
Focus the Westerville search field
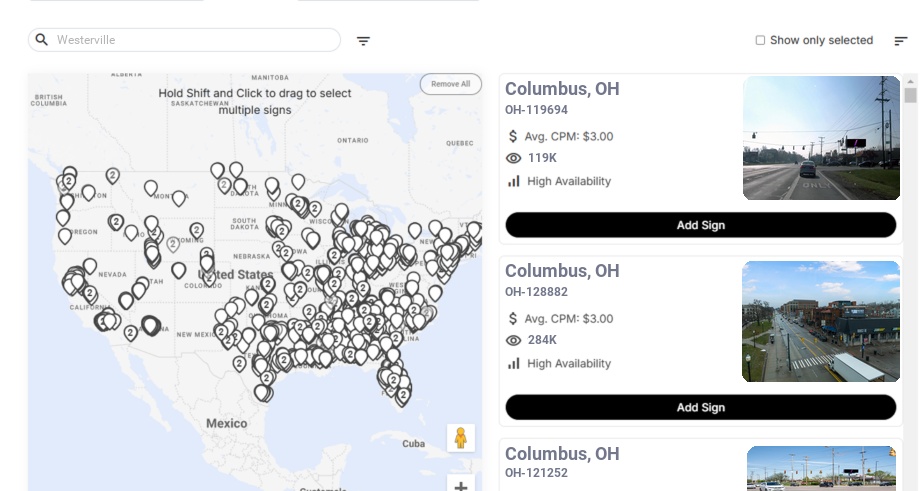(195, 40)
